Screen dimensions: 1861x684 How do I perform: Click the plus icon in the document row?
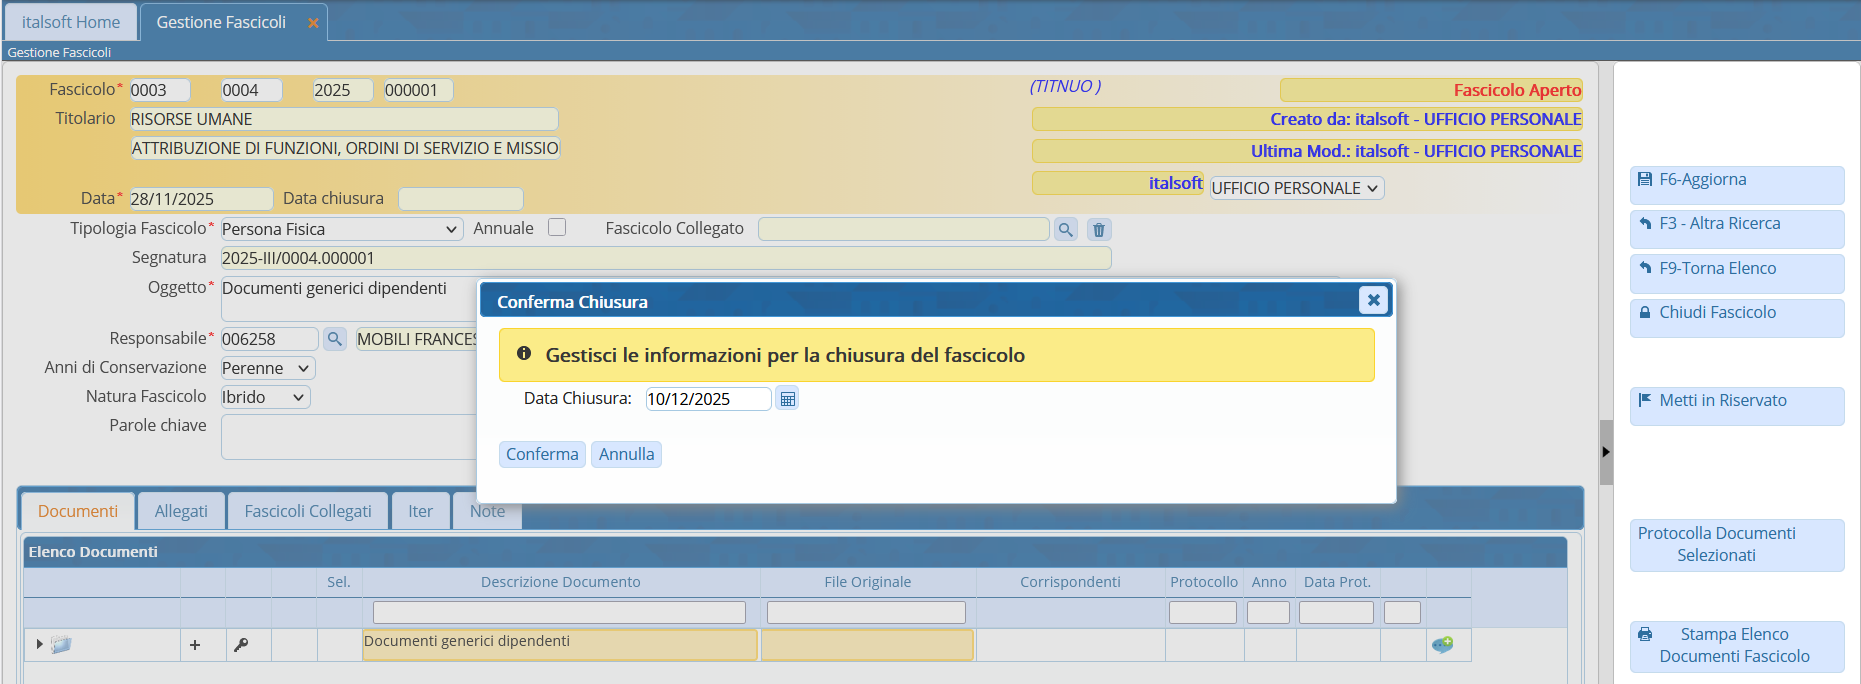coord(195,645)
